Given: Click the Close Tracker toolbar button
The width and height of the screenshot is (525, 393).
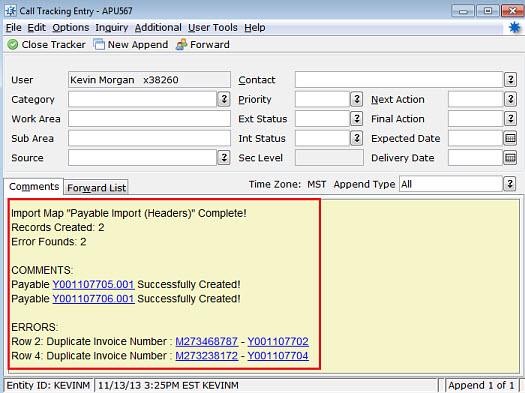Looking at the screenshot, I should (47, 45).
